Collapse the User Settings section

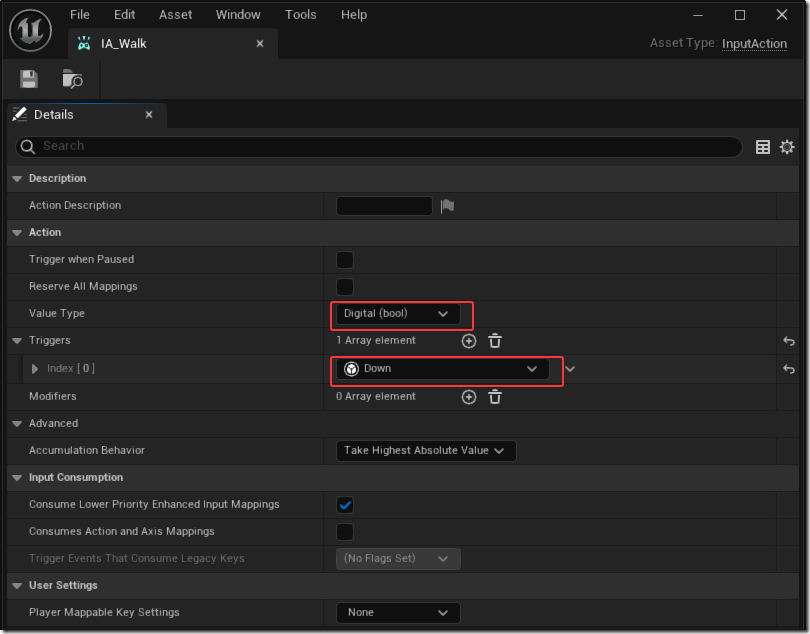[17, 585]
